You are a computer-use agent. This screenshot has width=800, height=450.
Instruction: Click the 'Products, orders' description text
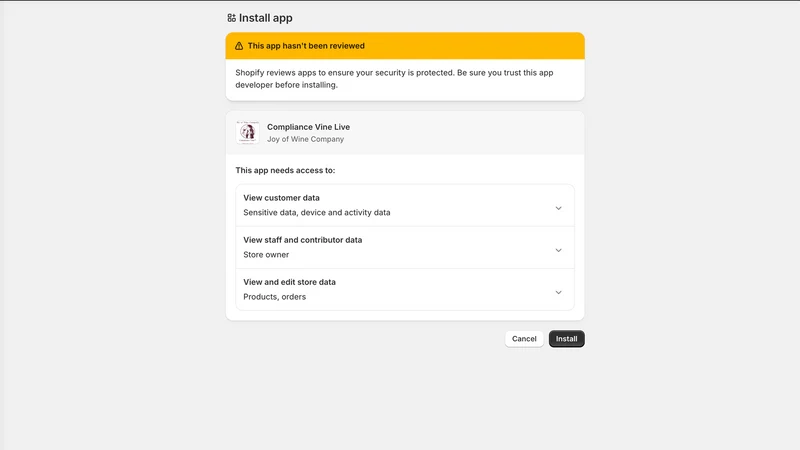click(274, 297)
